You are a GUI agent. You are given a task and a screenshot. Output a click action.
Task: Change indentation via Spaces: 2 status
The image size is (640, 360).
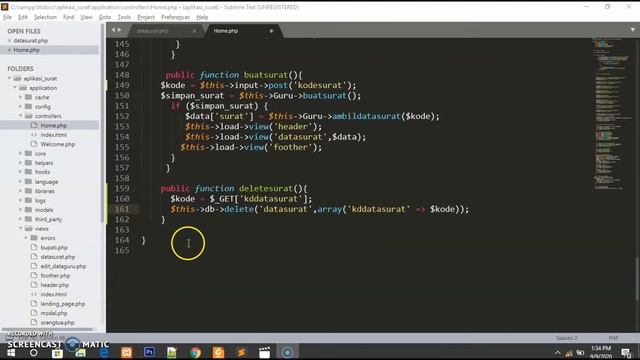pos(567,338)
